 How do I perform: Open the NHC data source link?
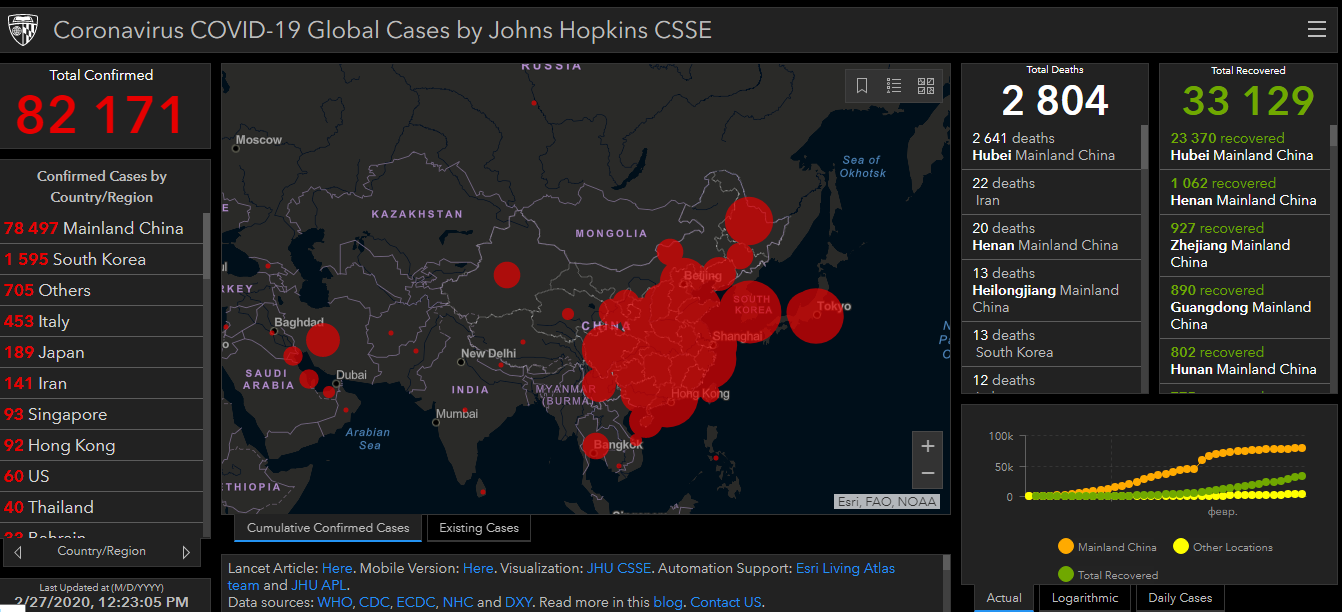[x=458, y=602]
